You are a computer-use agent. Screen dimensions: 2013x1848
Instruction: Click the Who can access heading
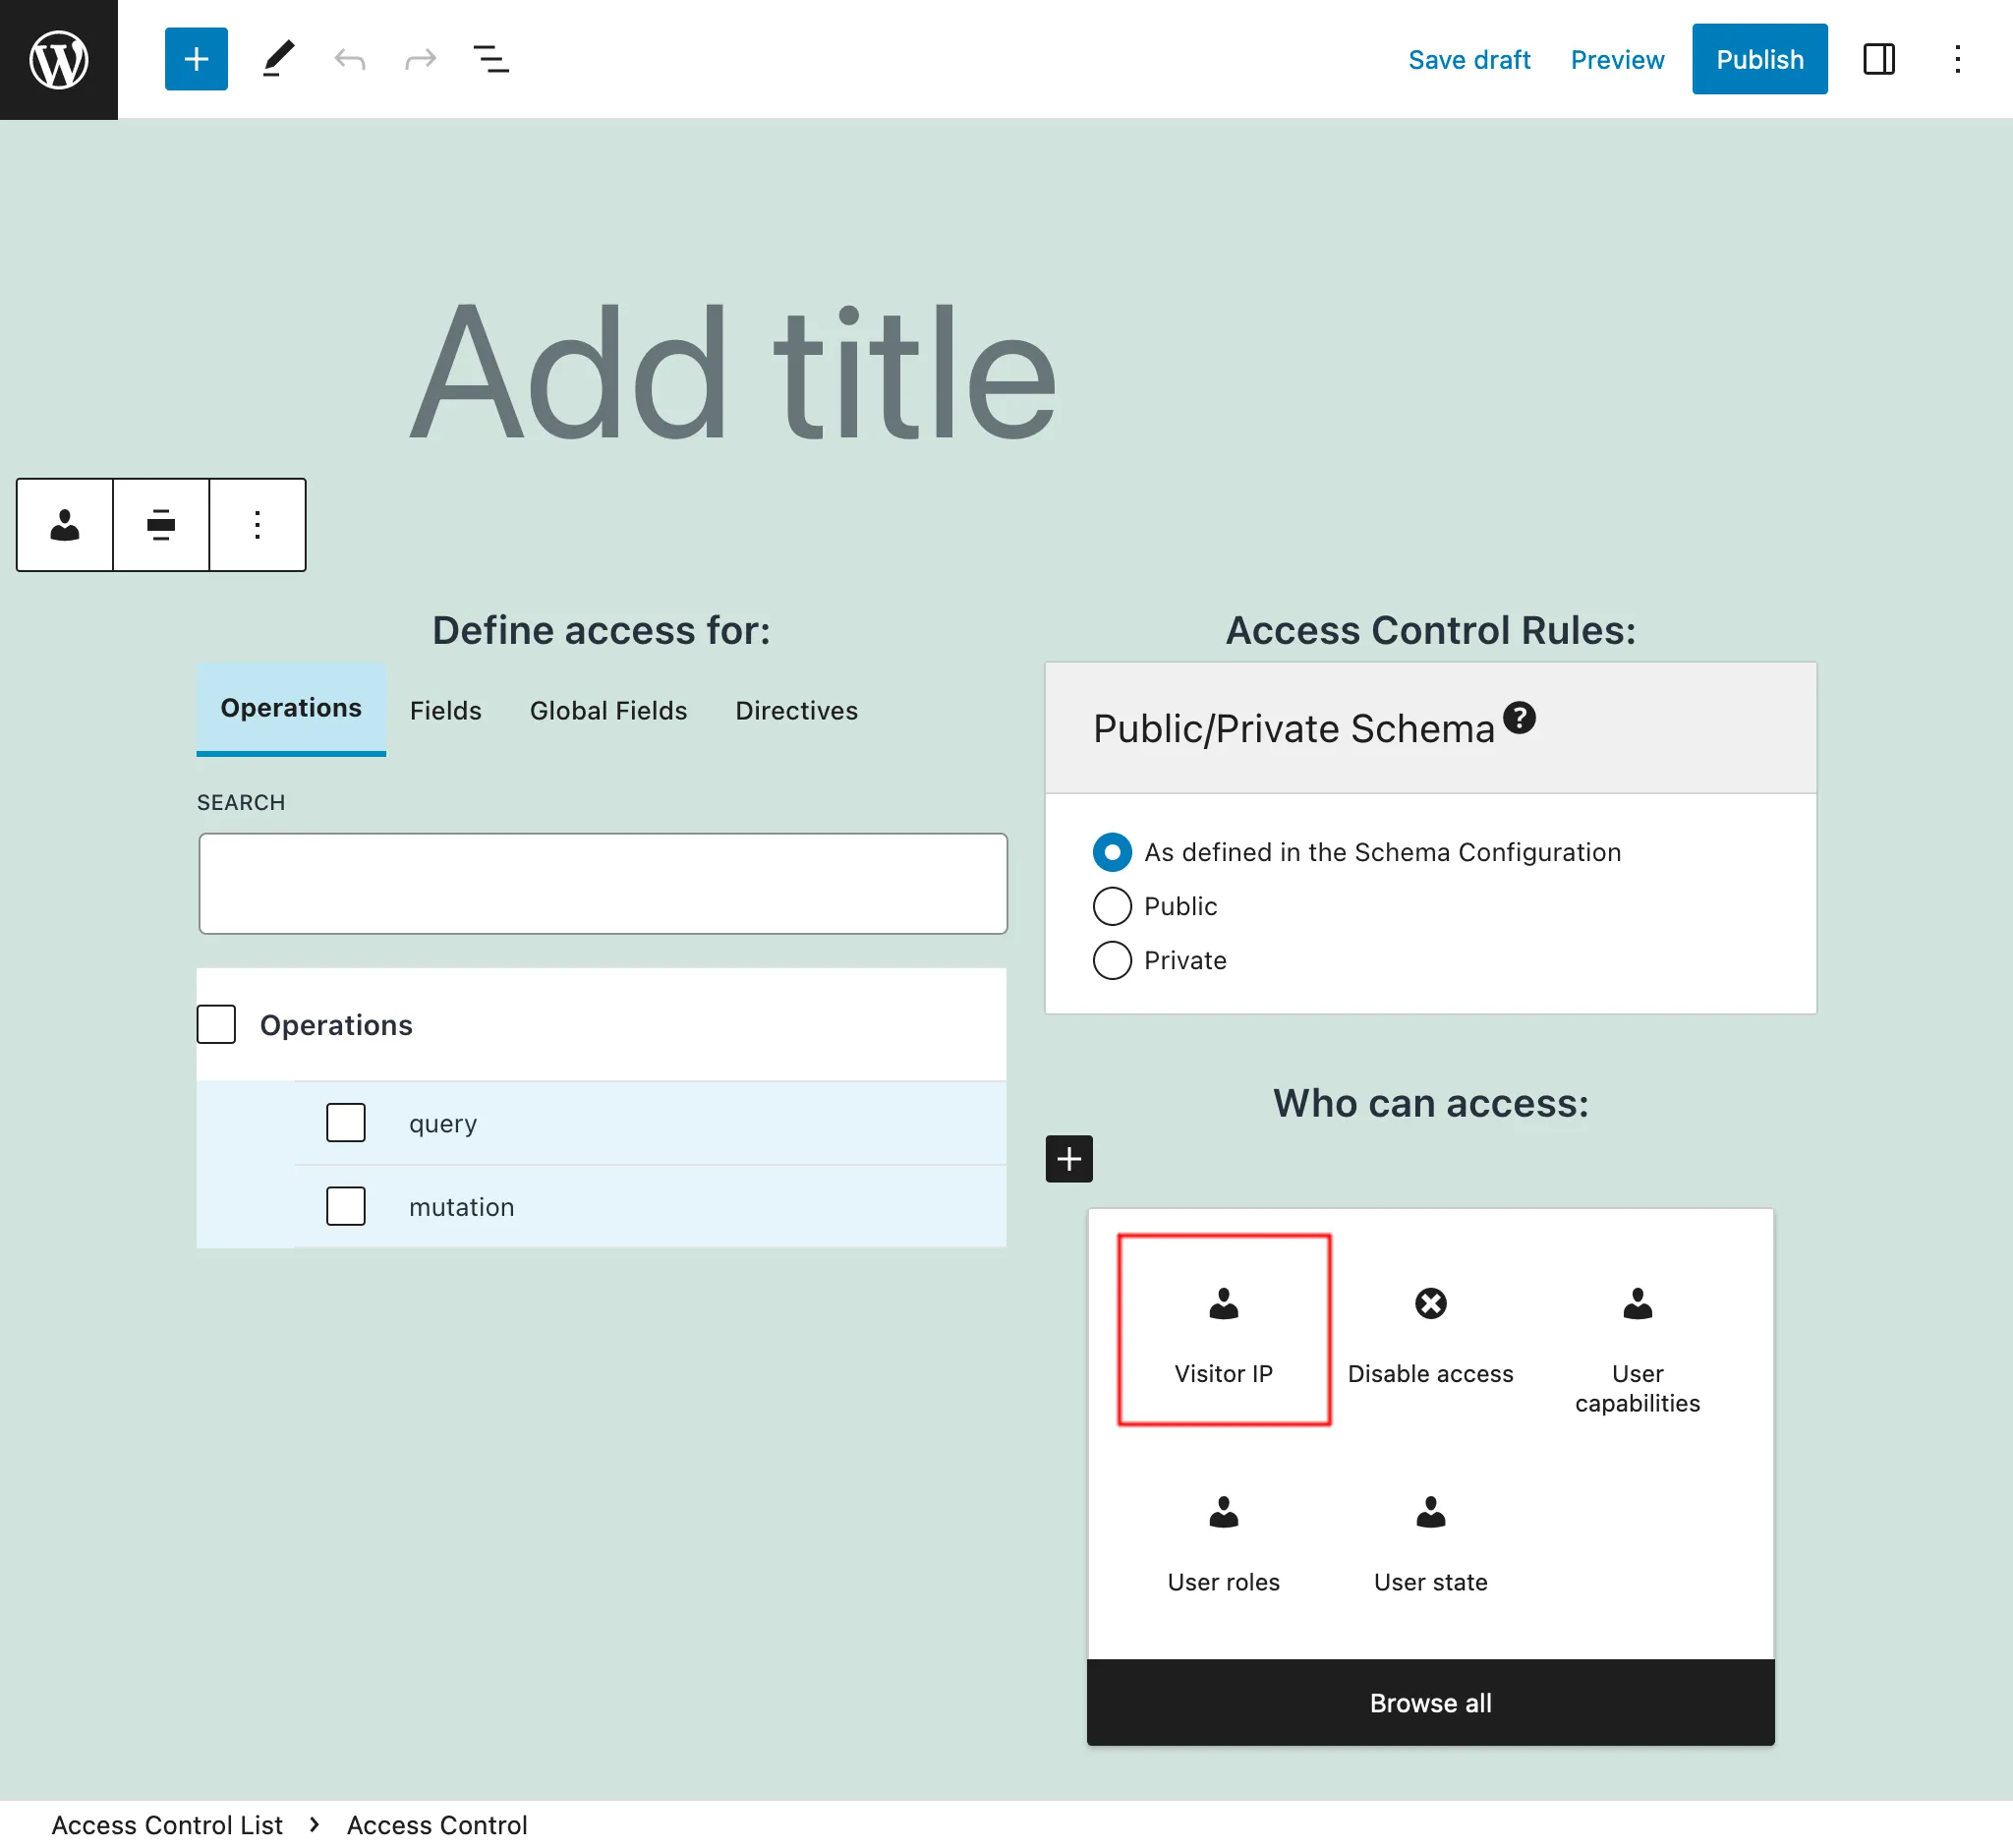(x=1430, y=1103)
